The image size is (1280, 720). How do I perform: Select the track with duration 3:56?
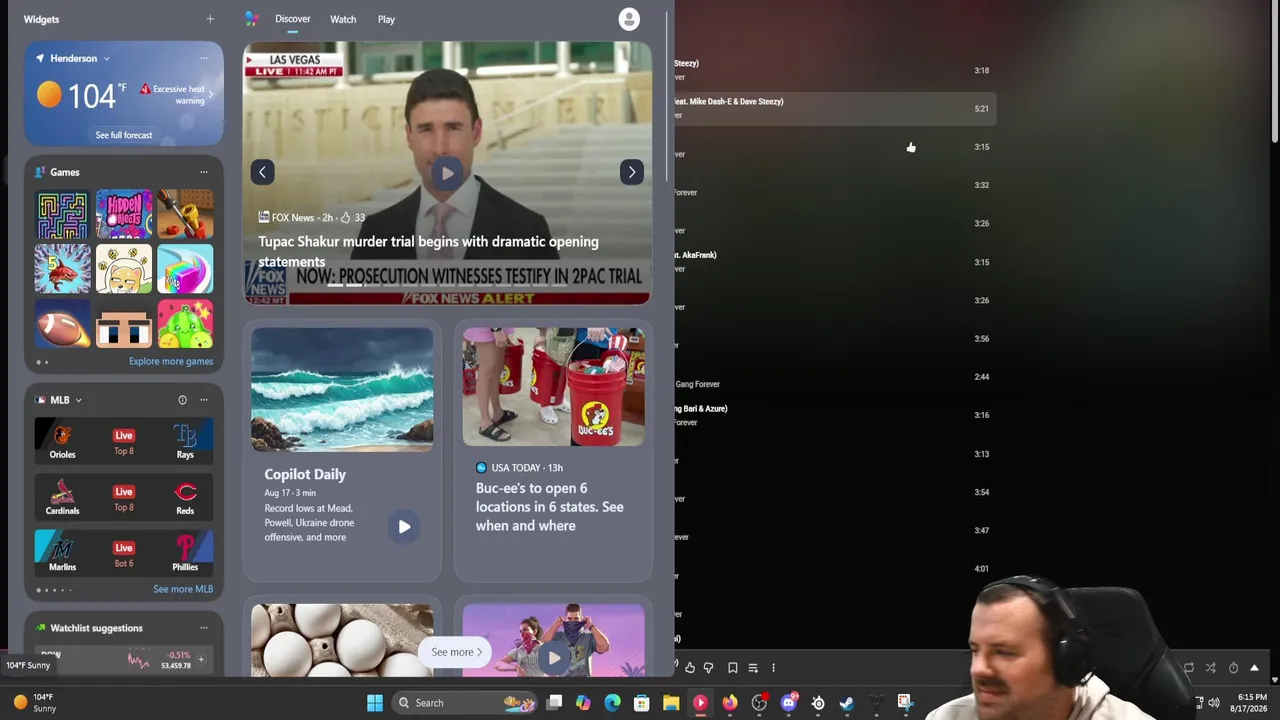click(835, 338)
